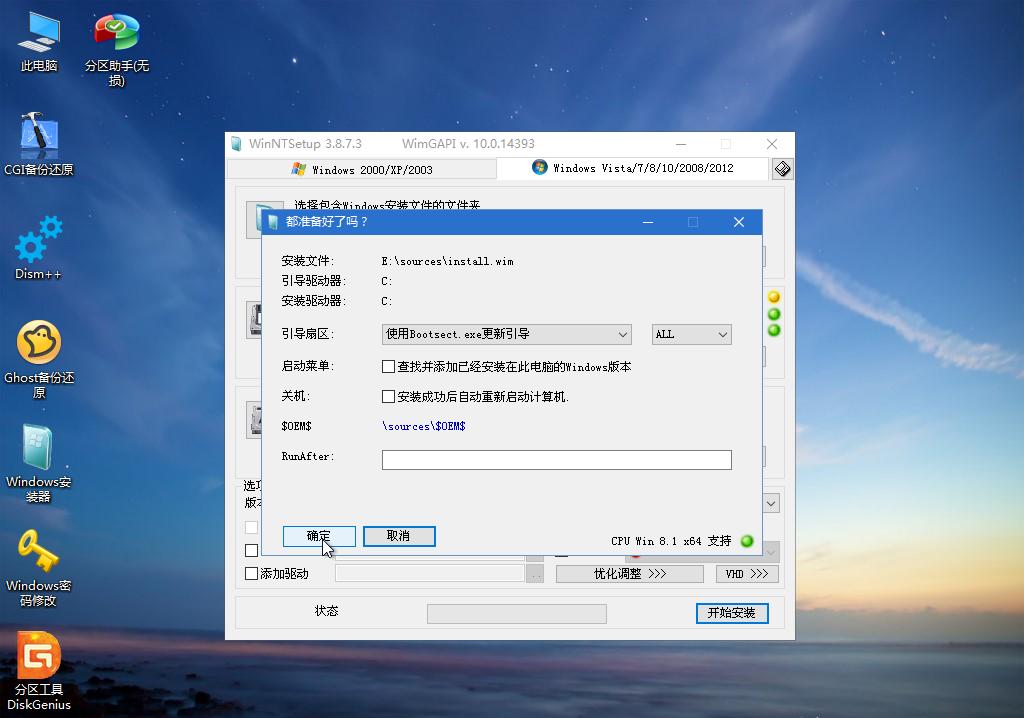This screenshot has width=1024, height=718.
Task: Select the Windows Vista/7/8/10/2008/2012 tab
Action: (633, 168)
